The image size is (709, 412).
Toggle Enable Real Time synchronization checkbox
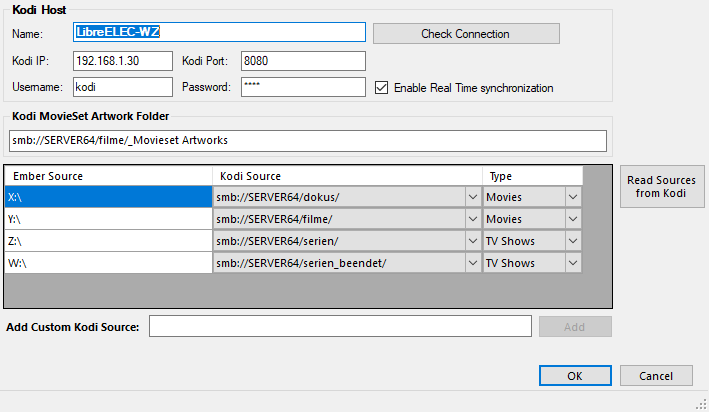click(381, 87)
